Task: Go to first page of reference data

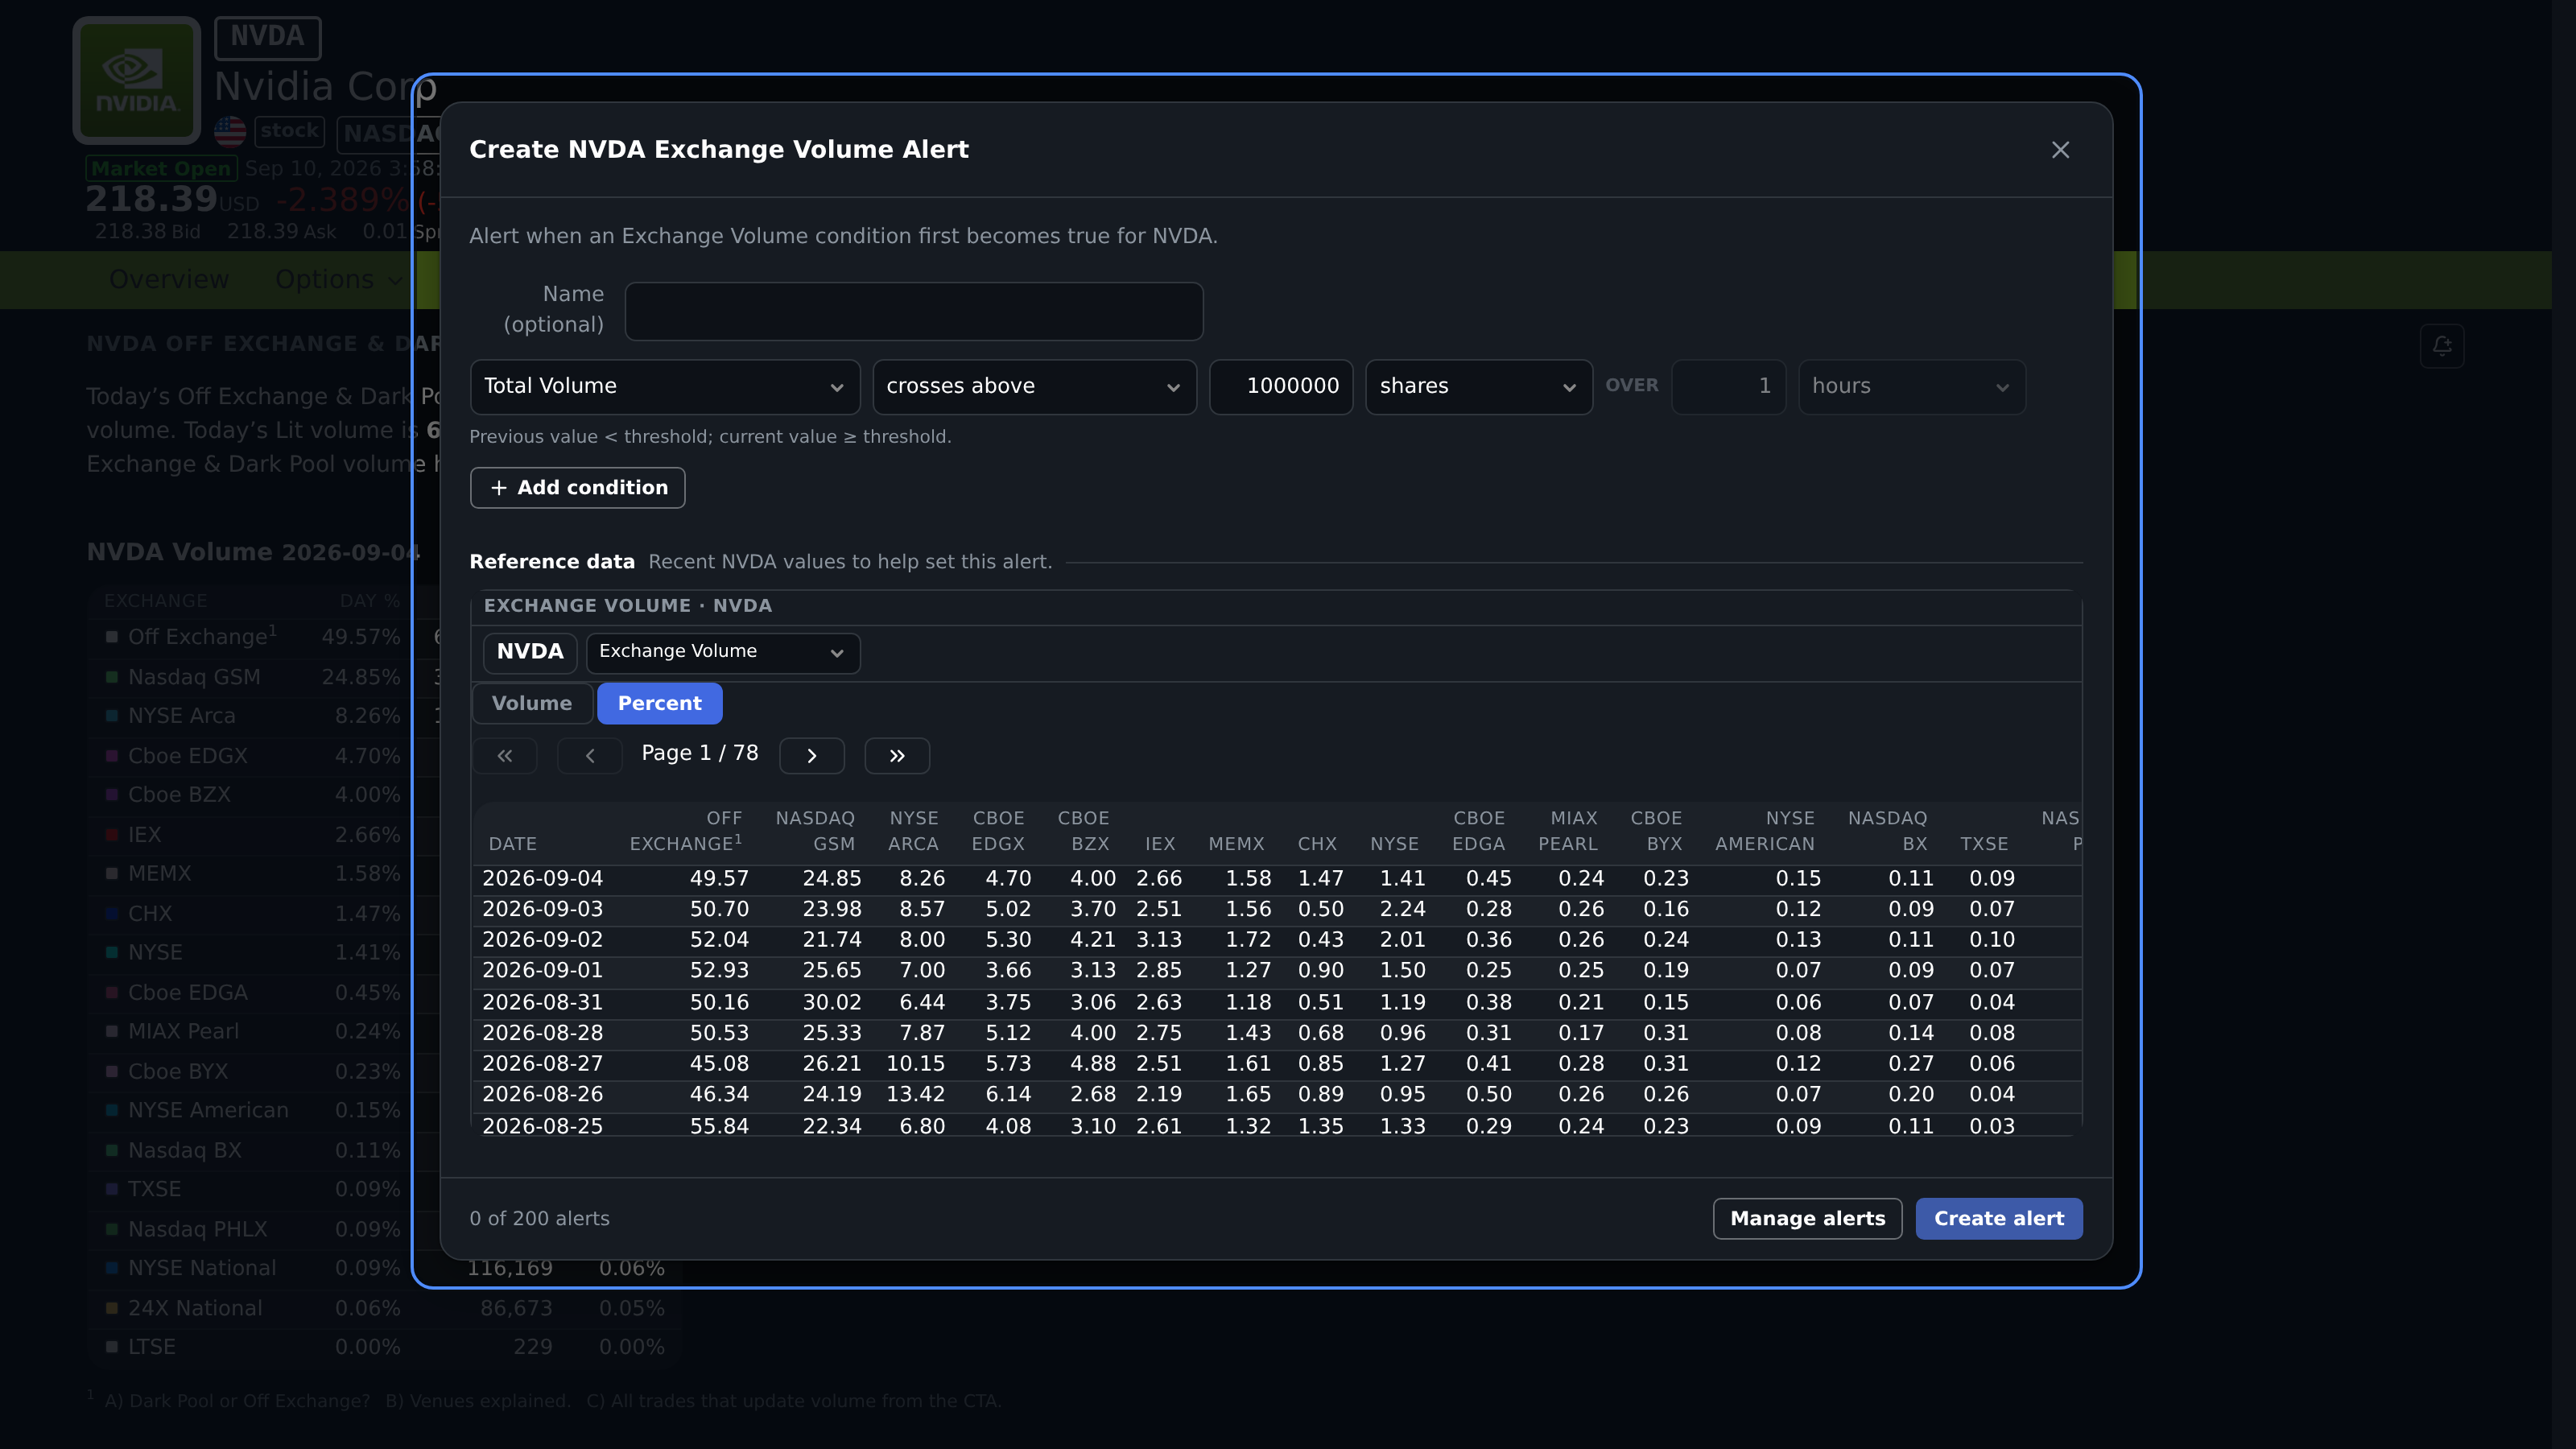Action: tap(505, 756)
